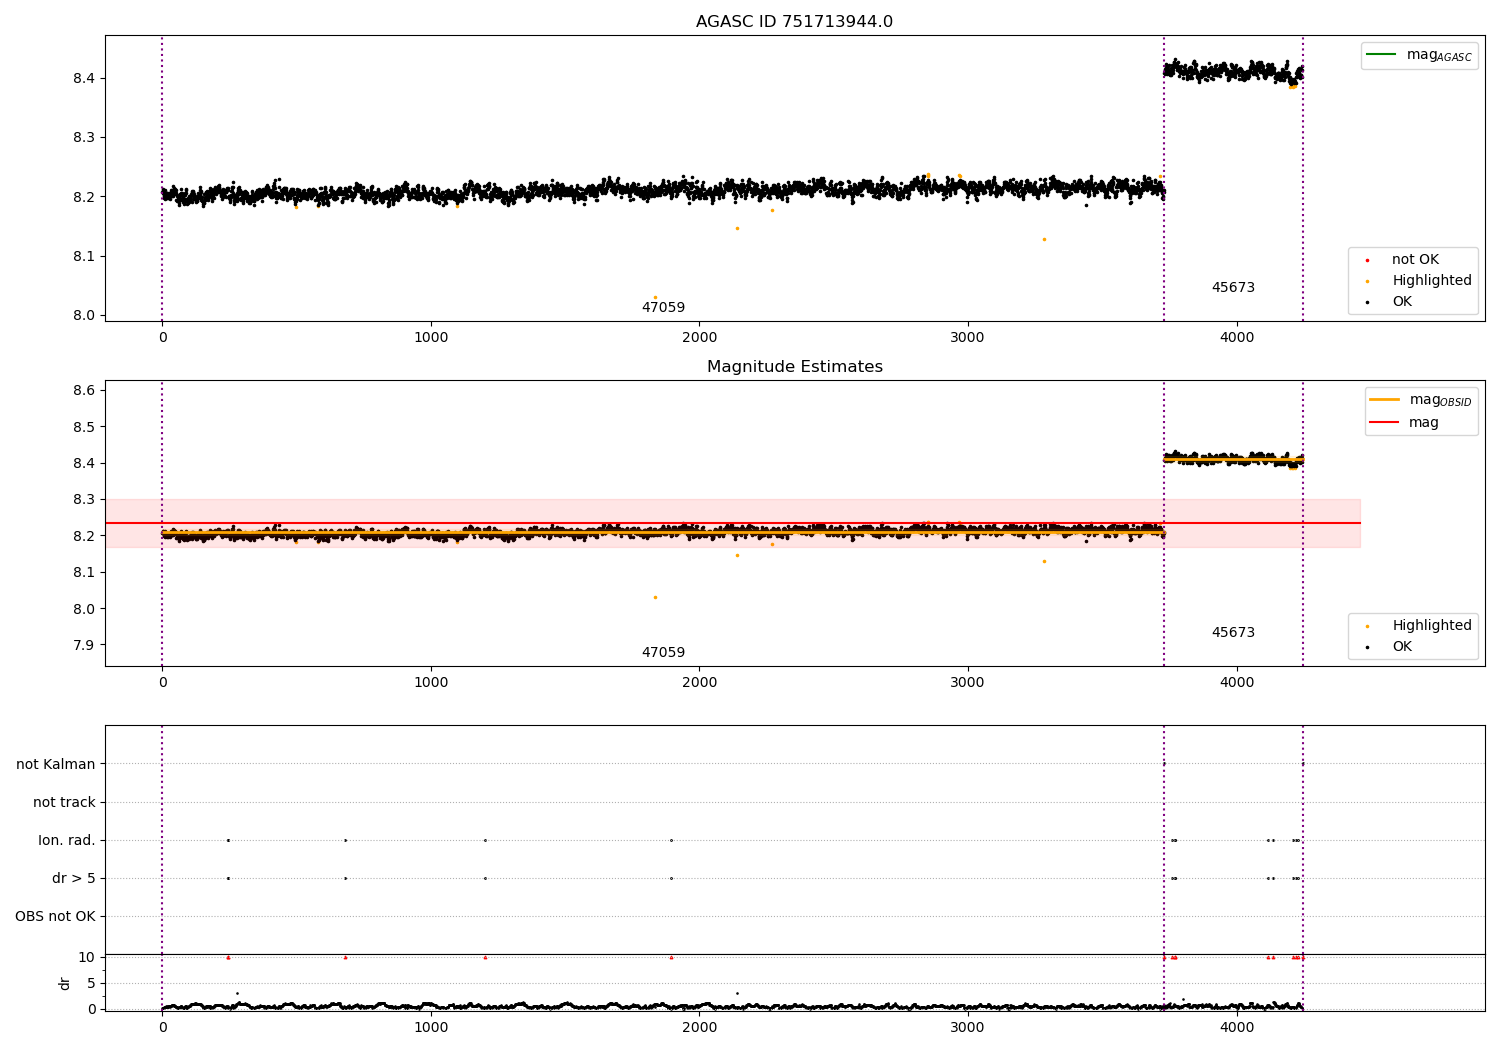This screenshot has width=1500, height=1050.
Task: Click the red line swatch for mag
Action: [x=1384, y=422]
